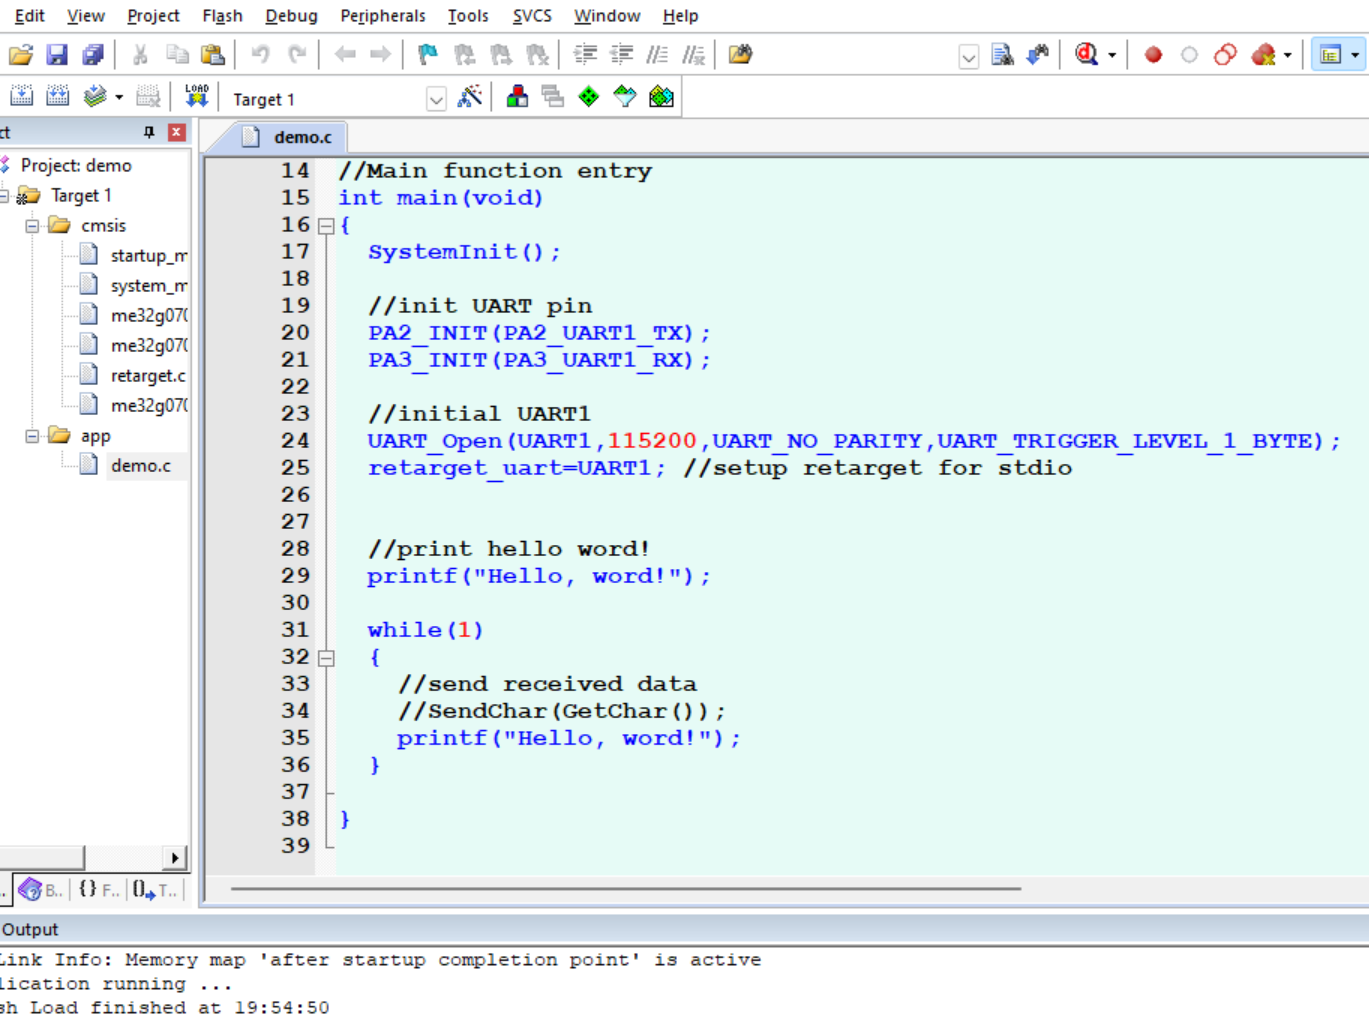The image size is (1369, 1026).
Task: Open Manage Run-Time Environment green diamond icon
Action: (589, 97)
